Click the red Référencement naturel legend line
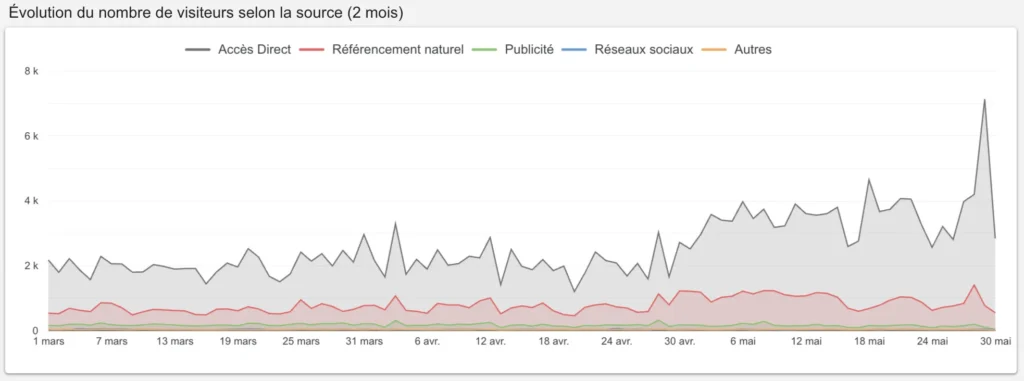The image size is (1024, 381). 312,50
